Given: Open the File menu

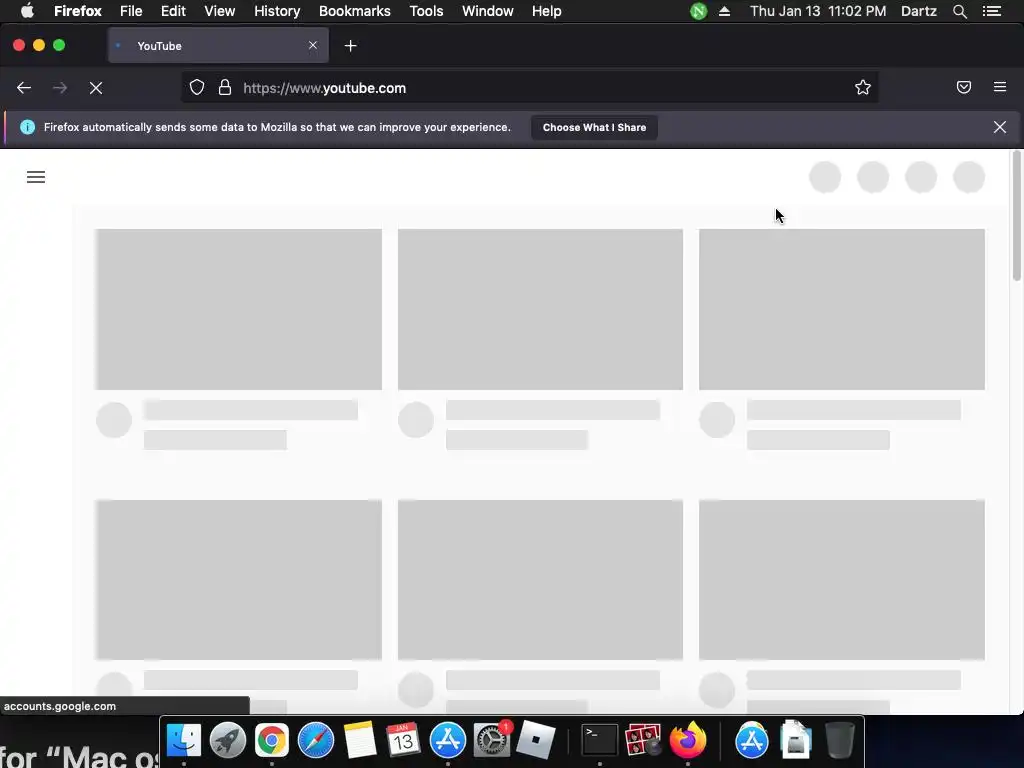Looking at the screenshot, I should click(131, 11).
